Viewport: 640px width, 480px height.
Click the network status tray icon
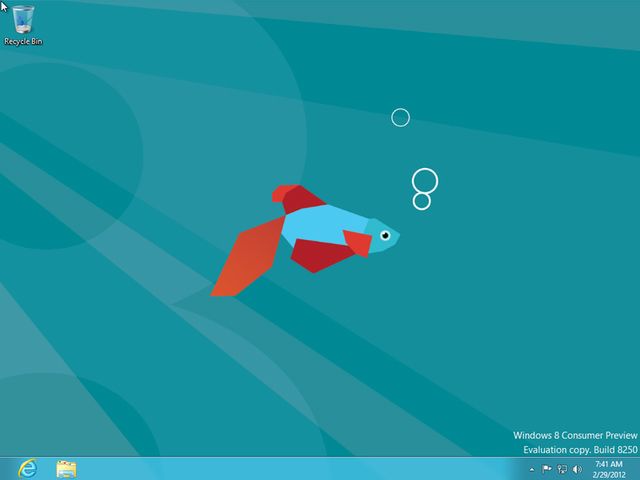(x=562, y=469)
